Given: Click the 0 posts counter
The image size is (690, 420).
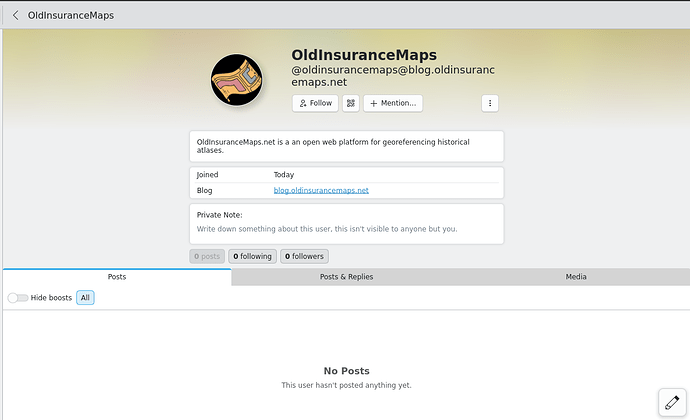Looking at the screenshot, I should (x=207, y=256).
